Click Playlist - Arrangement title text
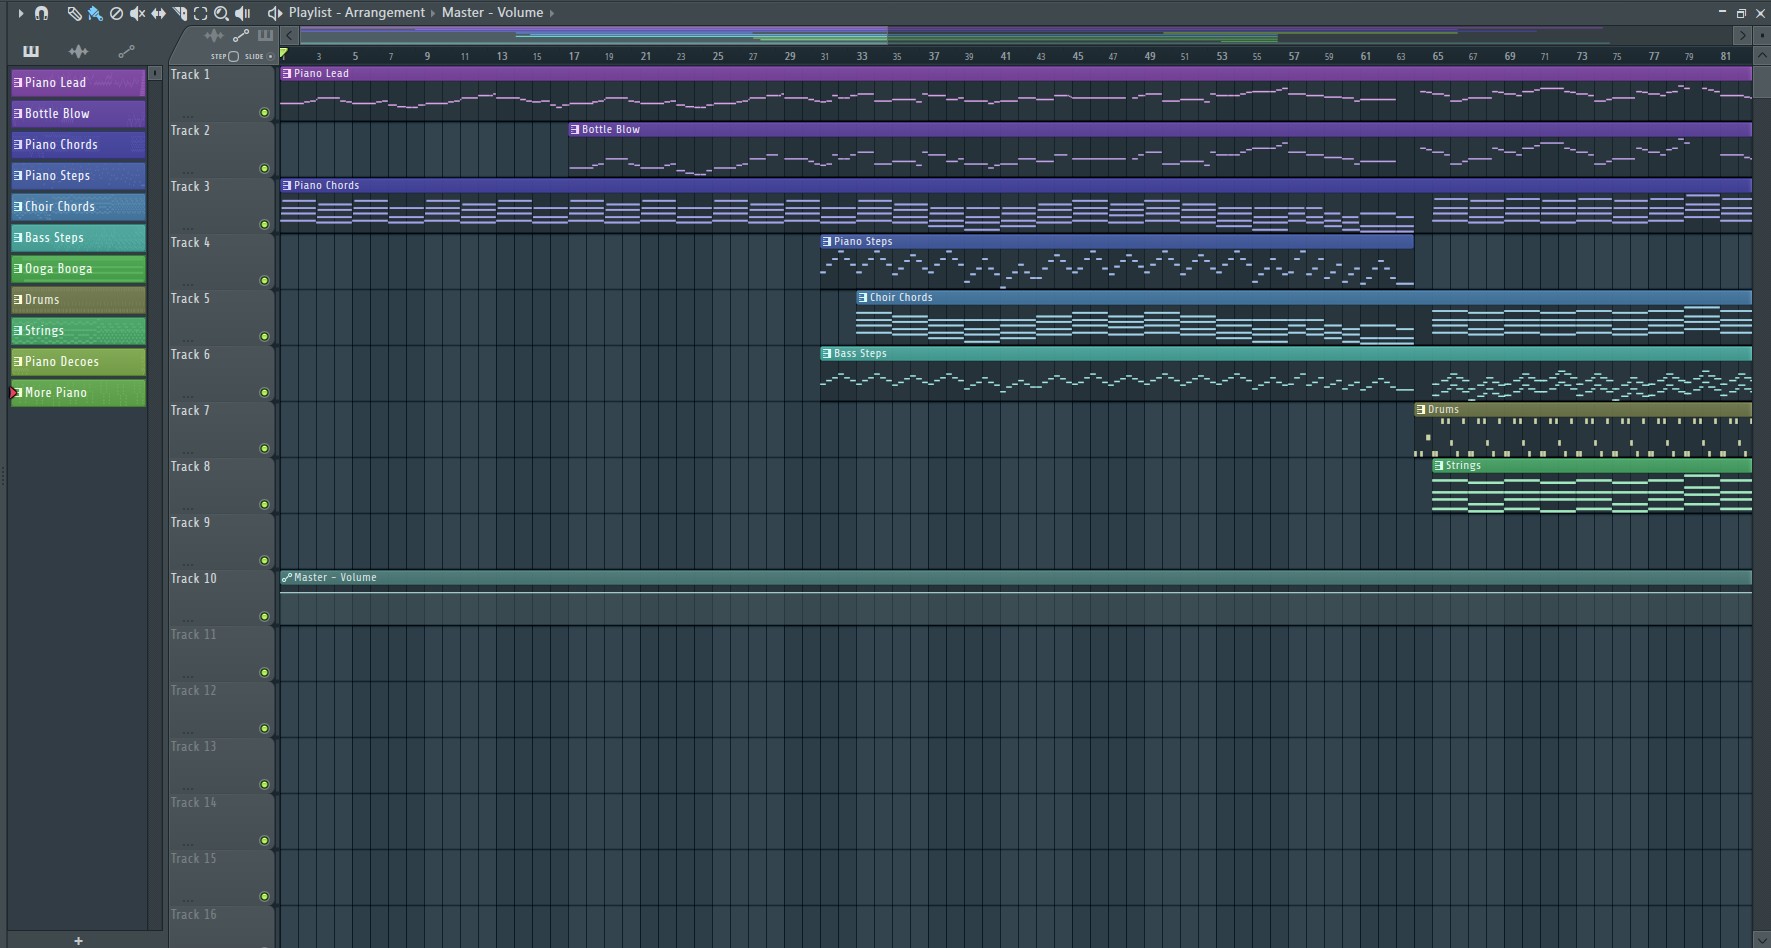The image size is (1771, 948). click(356, 13)
